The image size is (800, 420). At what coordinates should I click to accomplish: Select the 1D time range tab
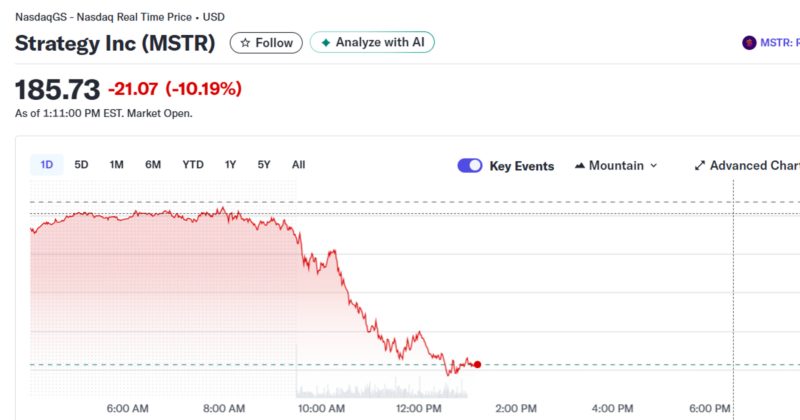(x=47, y=165)
